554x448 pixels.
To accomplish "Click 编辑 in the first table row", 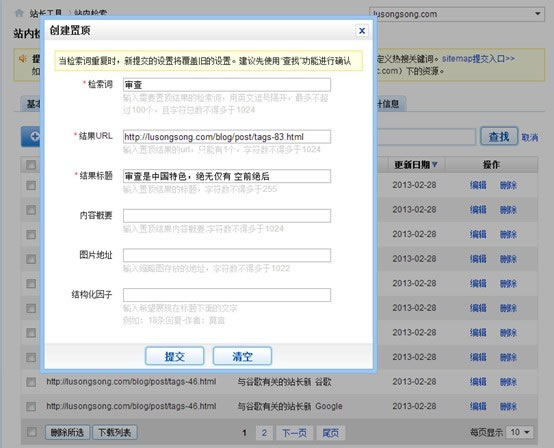I will click(x=478, y=185).
